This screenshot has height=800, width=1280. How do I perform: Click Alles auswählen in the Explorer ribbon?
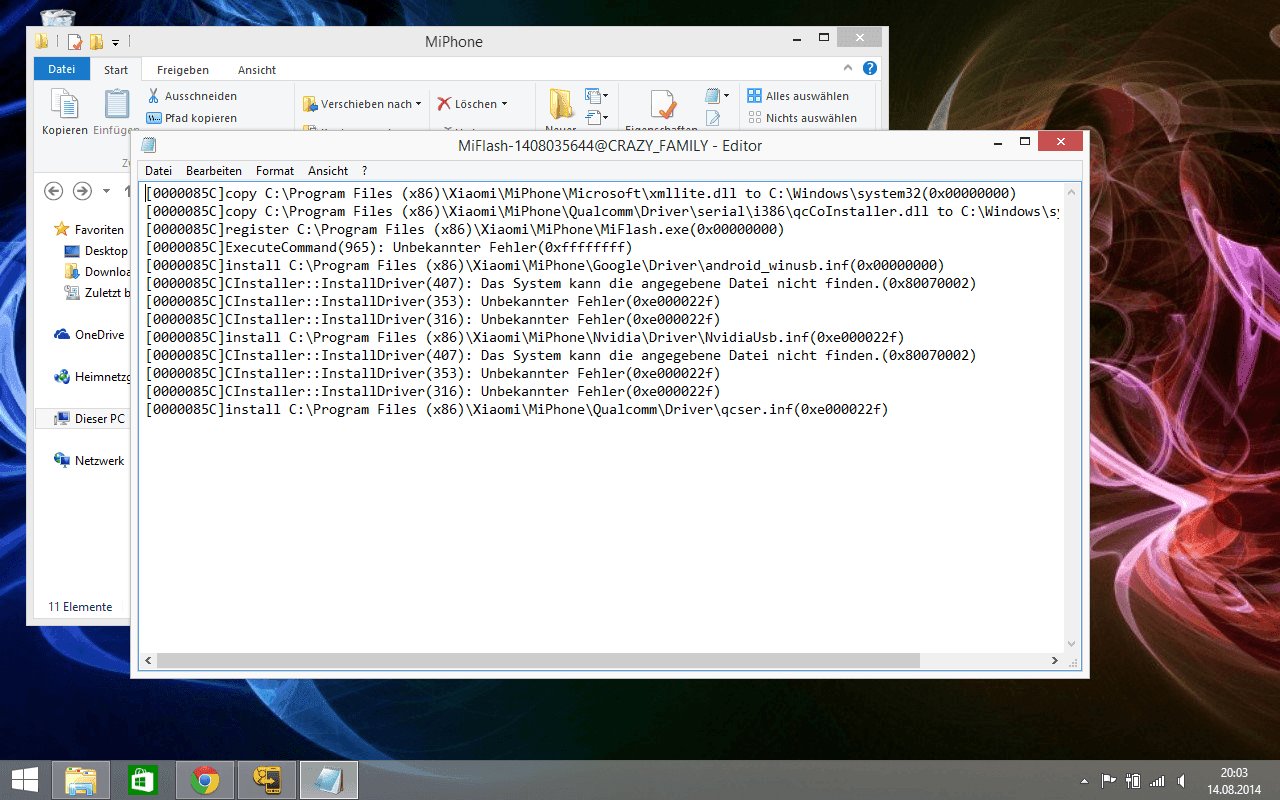point(798,96)
